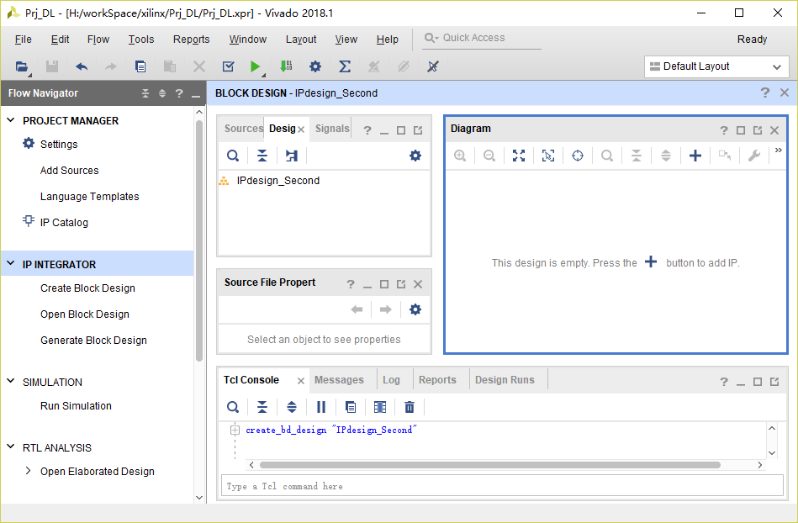Show more Diagram toolbar items chevron

778,150
